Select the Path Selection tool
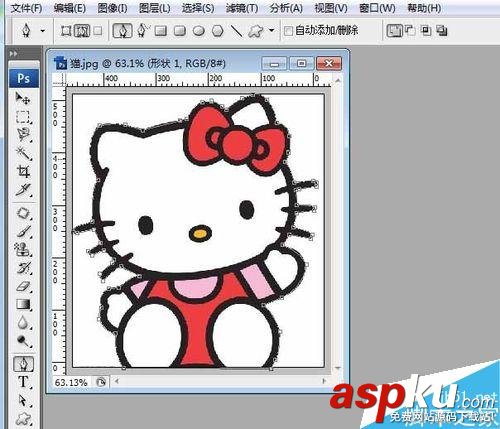 pos(23,400)
